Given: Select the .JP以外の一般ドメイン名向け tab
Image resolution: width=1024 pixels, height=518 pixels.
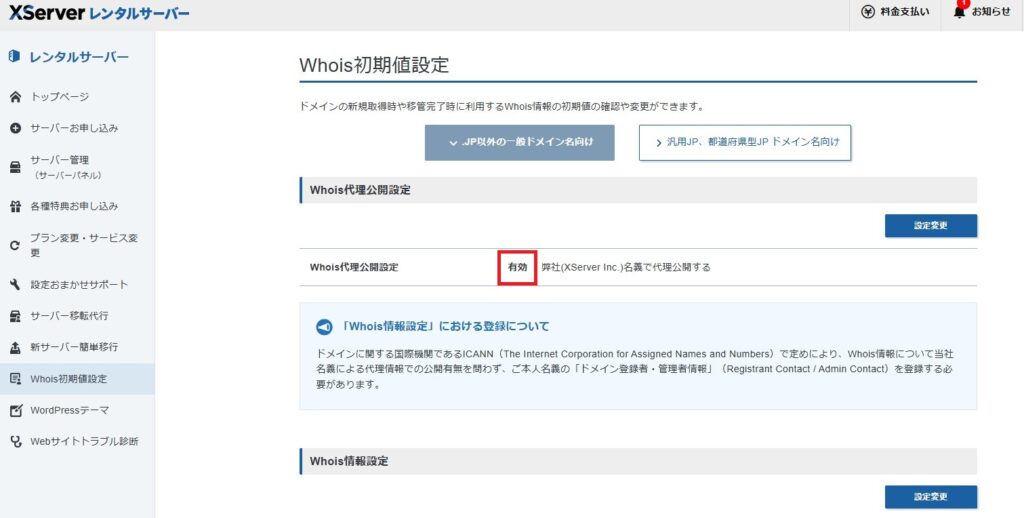Looking at the screenshot, I should [519, 143].
